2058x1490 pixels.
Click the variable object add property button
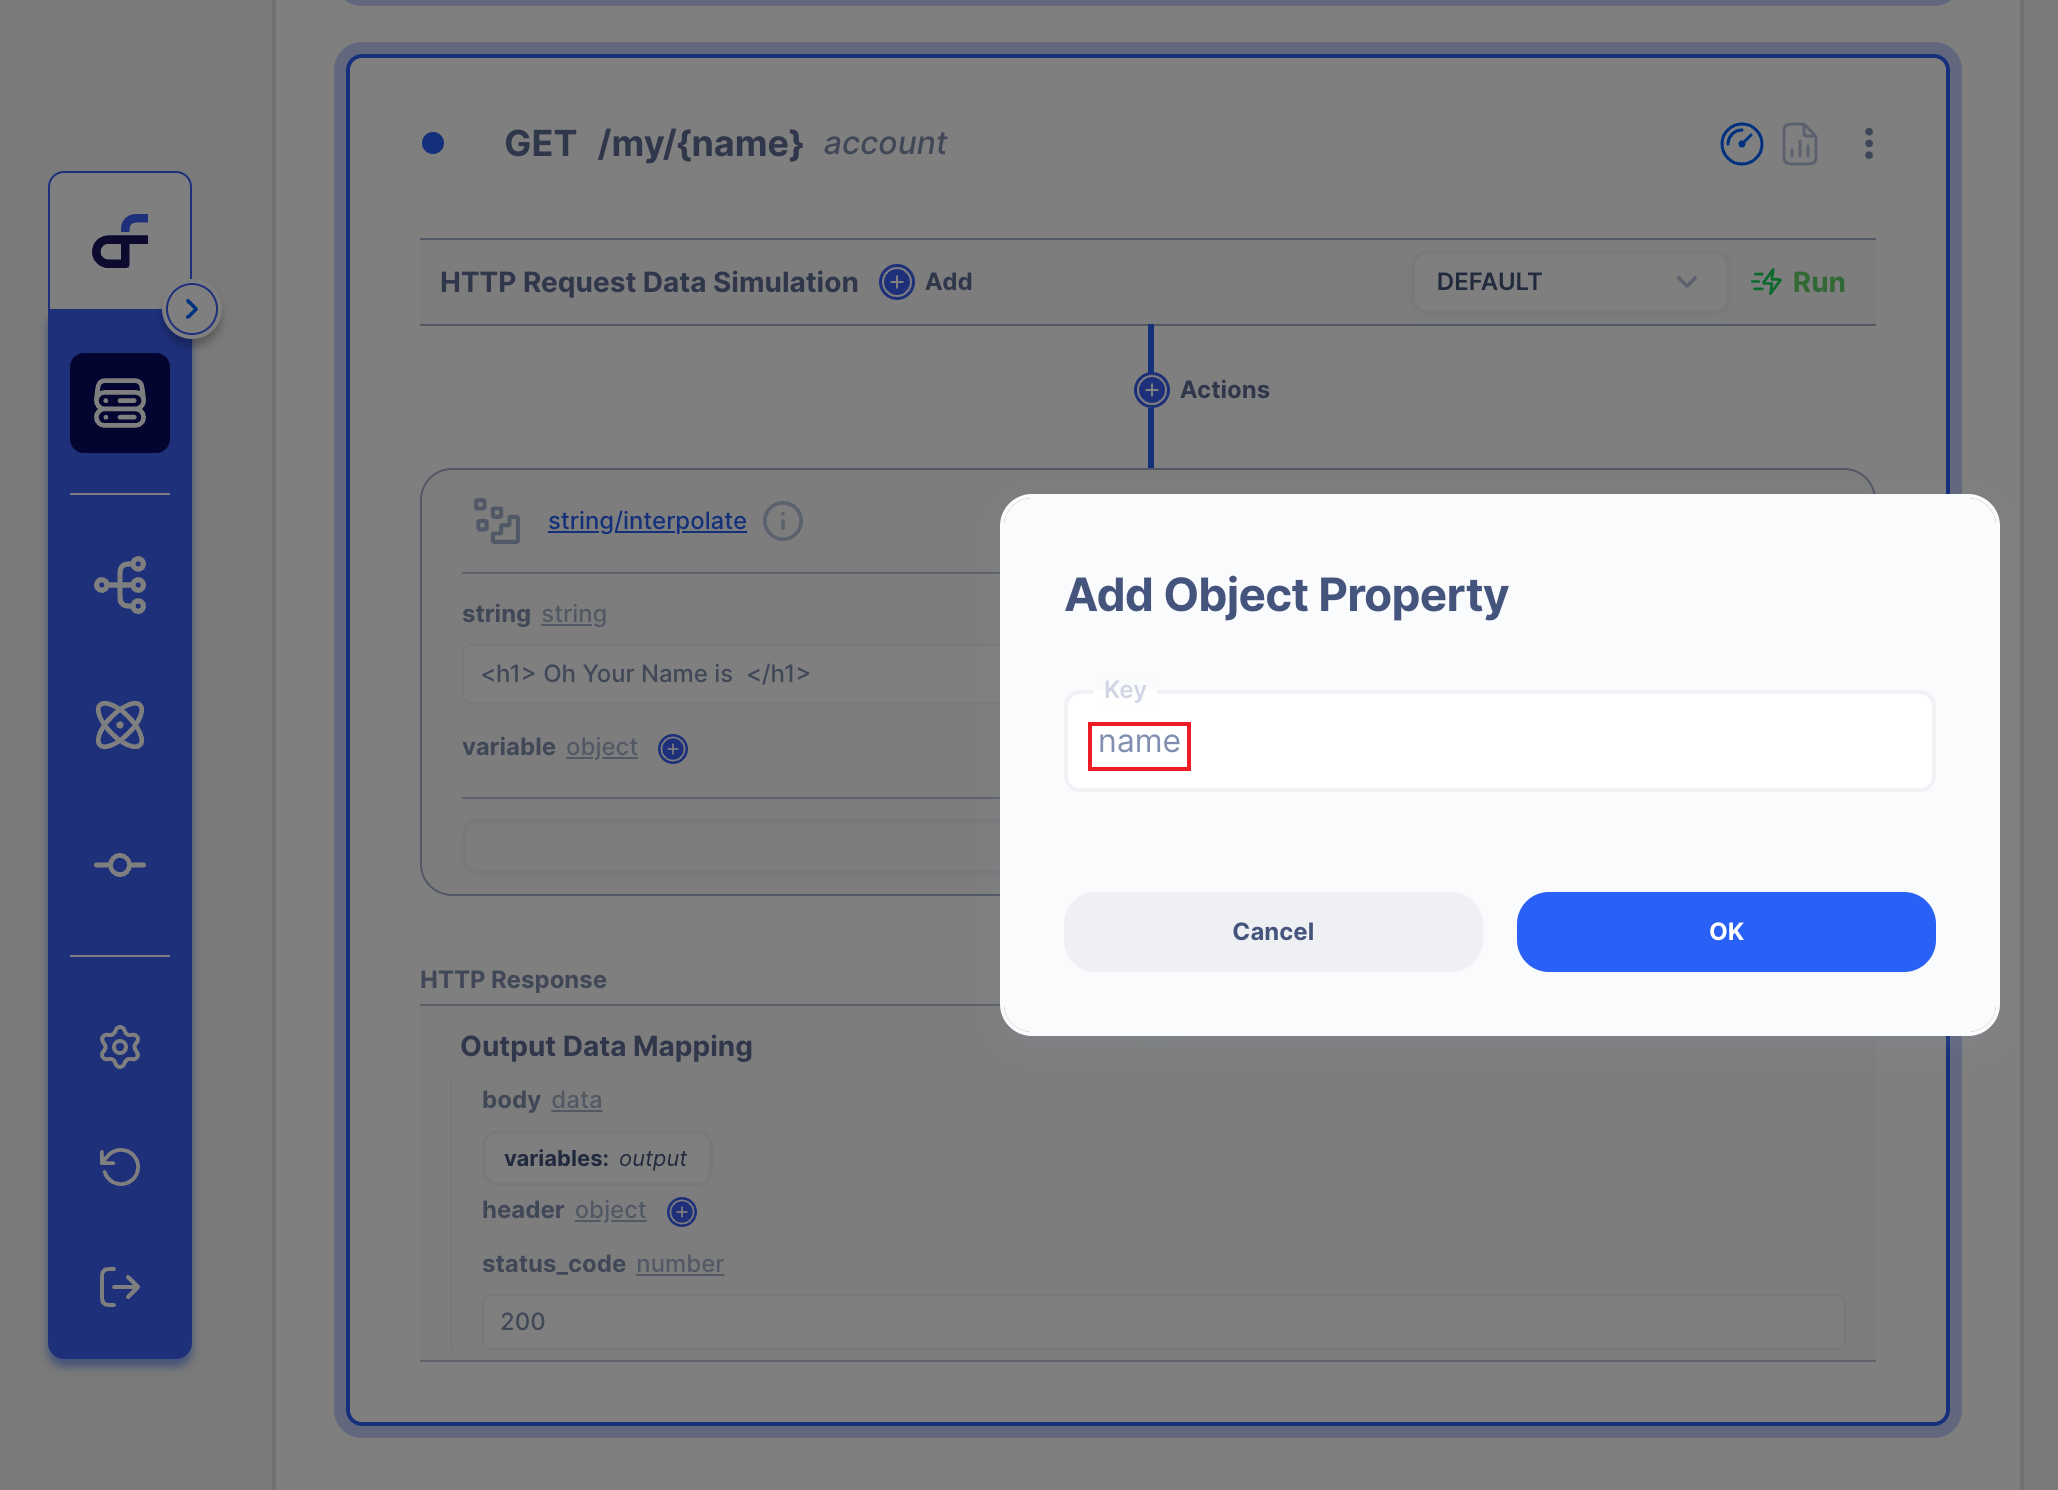(673, 747)
